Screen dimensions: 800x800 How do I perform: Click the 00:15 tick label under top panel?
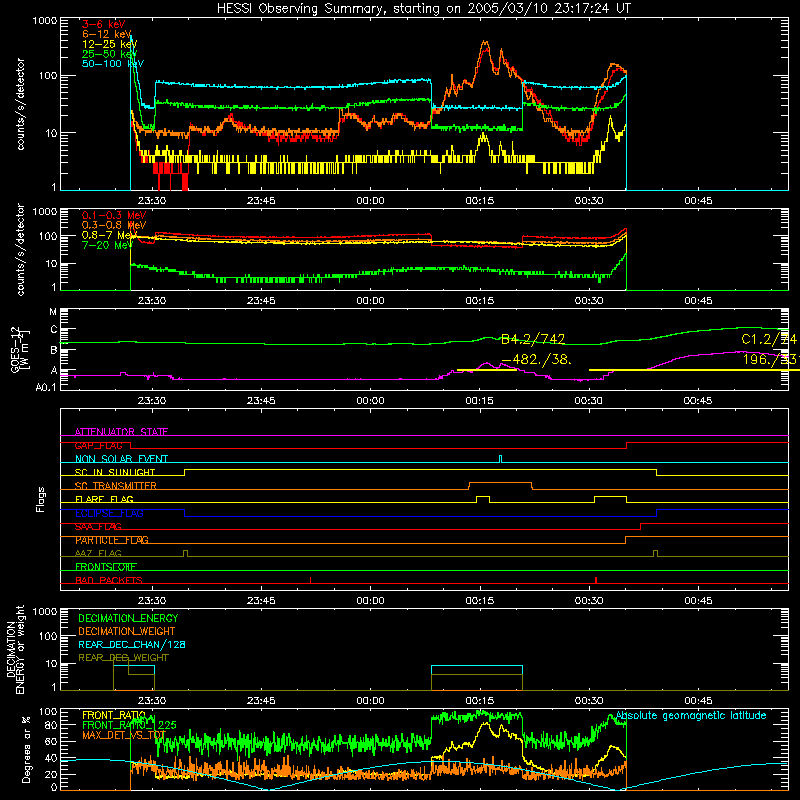(x=480, y=201)
